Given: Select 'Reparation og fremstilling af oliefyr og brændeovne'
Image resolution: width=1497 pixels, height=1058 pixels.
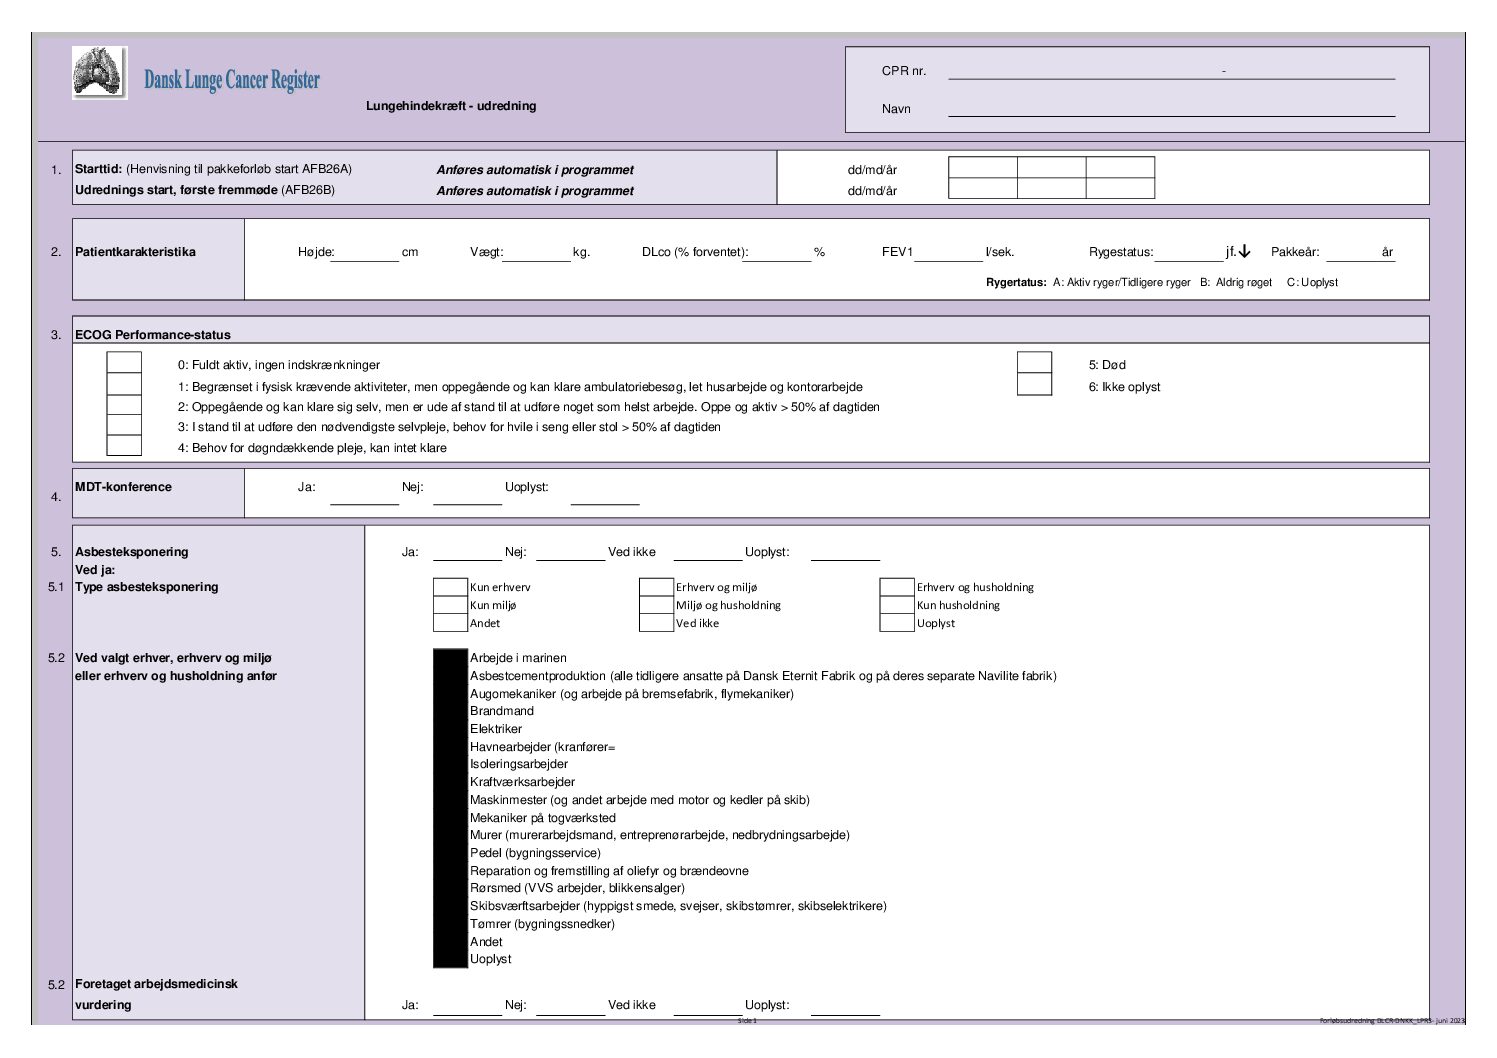Looking at the screenshot, I should pos(609,871).
